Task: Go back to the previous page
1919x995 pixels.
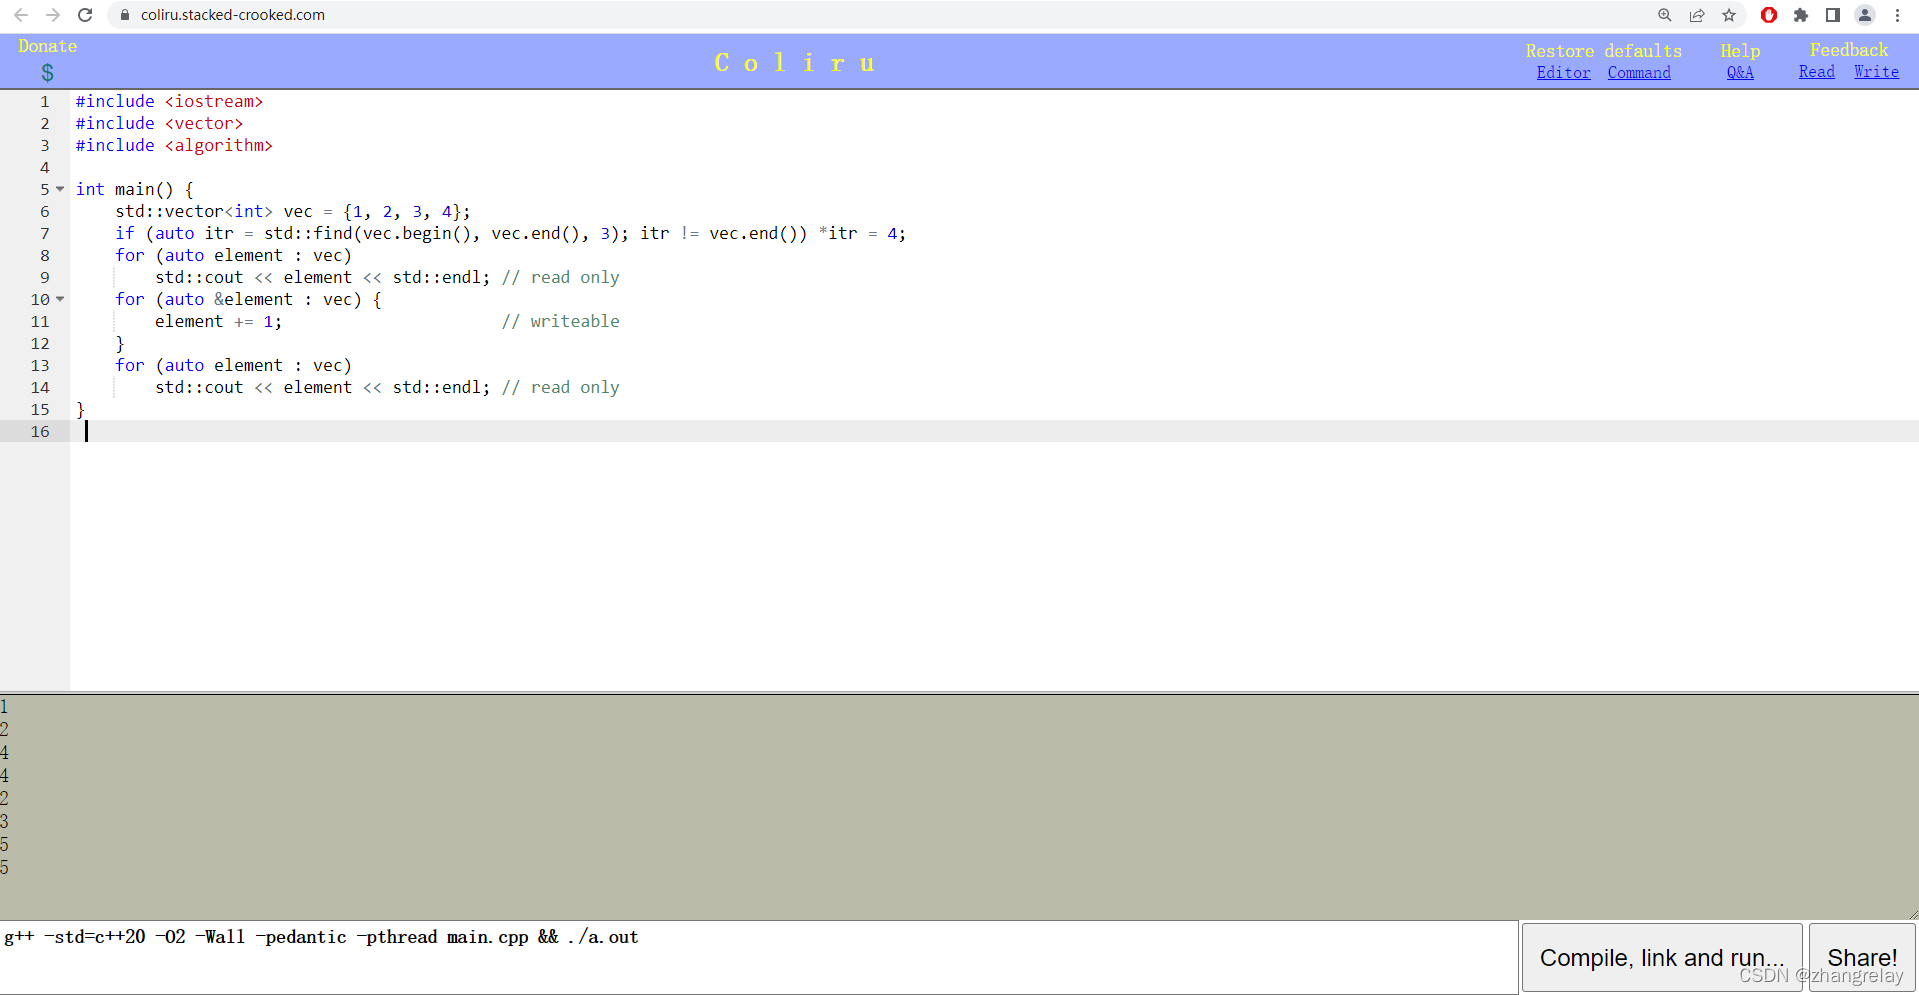Action: click(x=21, y=15)
